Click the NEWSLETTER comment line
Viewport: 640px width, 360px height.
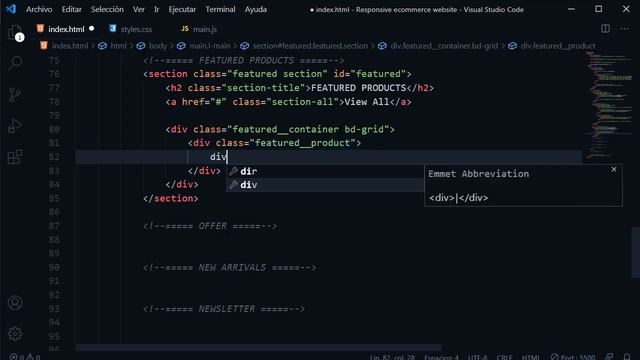pos(224,309)
